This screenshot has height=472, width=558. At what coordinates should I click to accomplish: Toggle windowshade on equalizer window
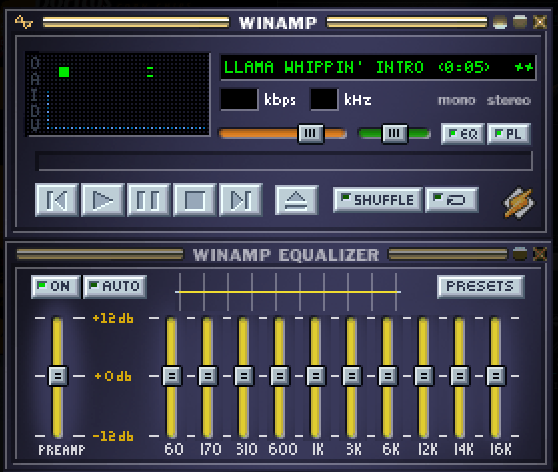point(520,254)
